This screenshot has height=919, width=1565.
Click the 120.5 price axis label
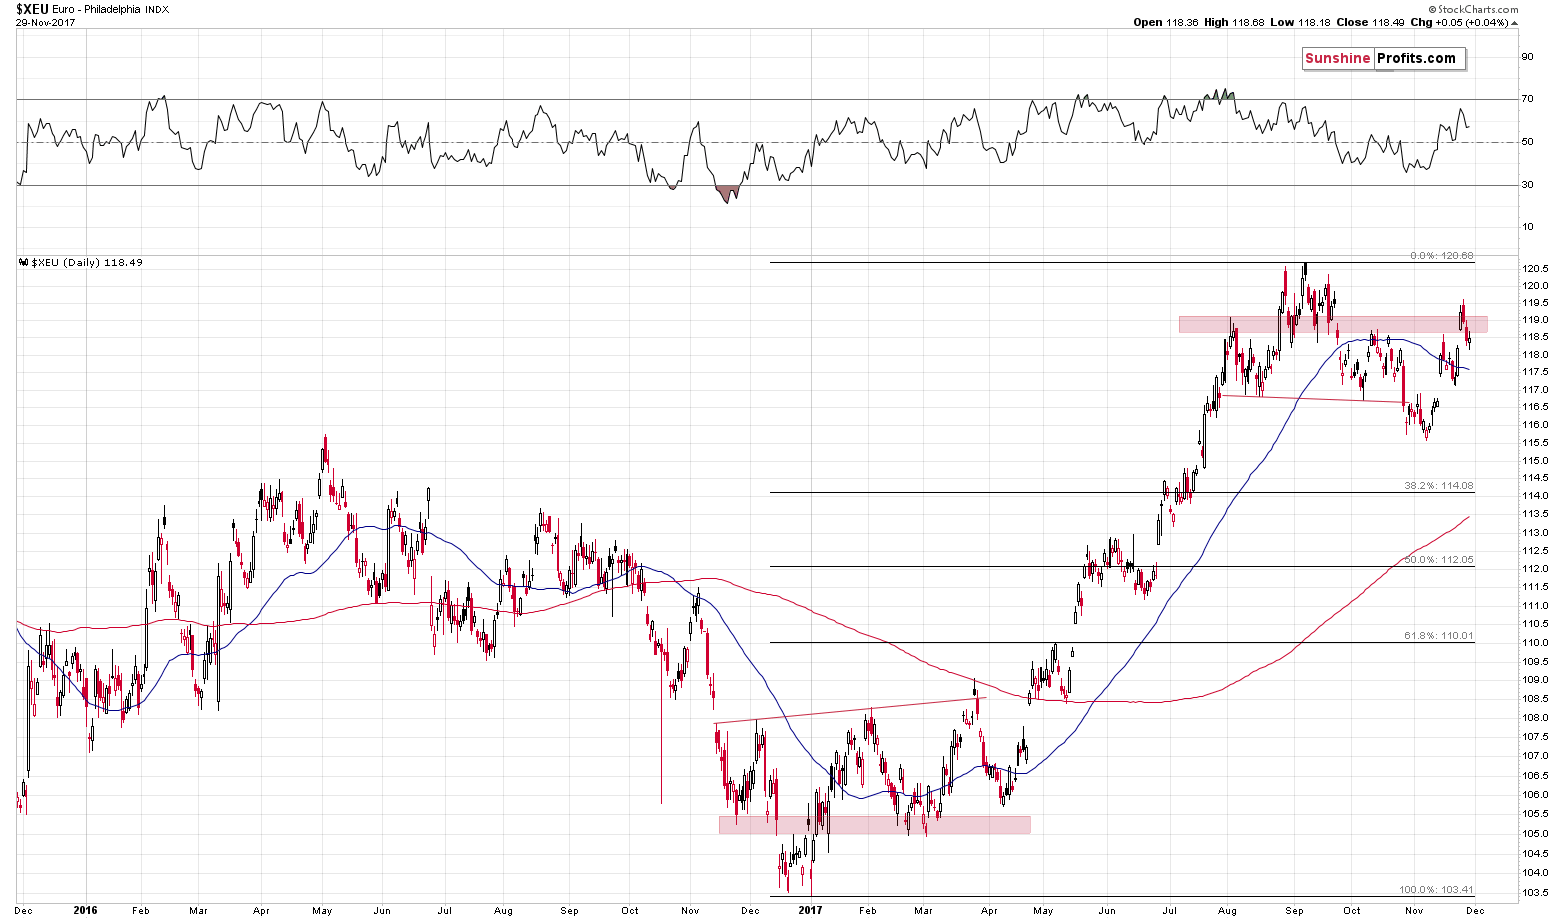pyautogui.click(x=1535, y=269)
